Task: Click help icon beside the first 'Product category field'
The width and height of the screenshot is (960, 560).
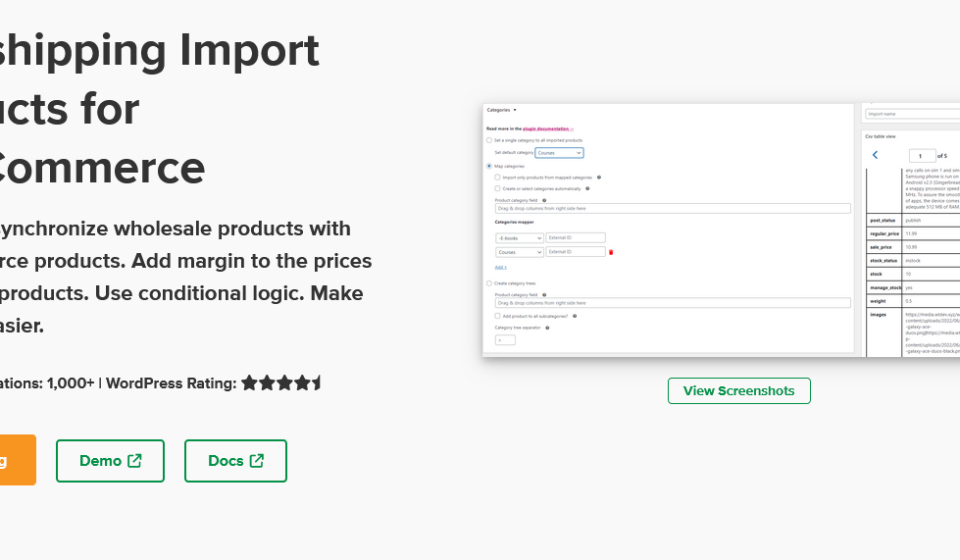Action: point(544,200)
